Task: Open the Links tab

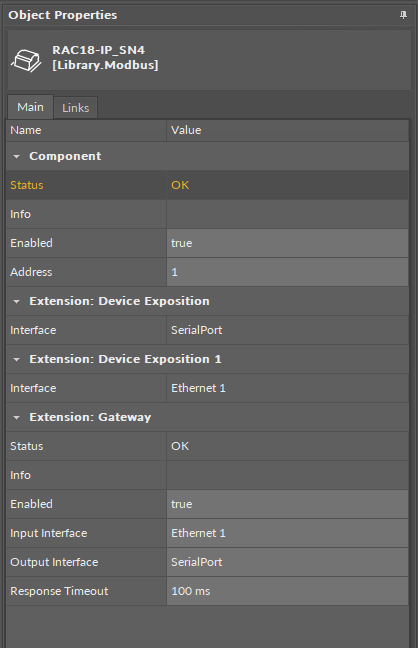Action: [76, 108]
